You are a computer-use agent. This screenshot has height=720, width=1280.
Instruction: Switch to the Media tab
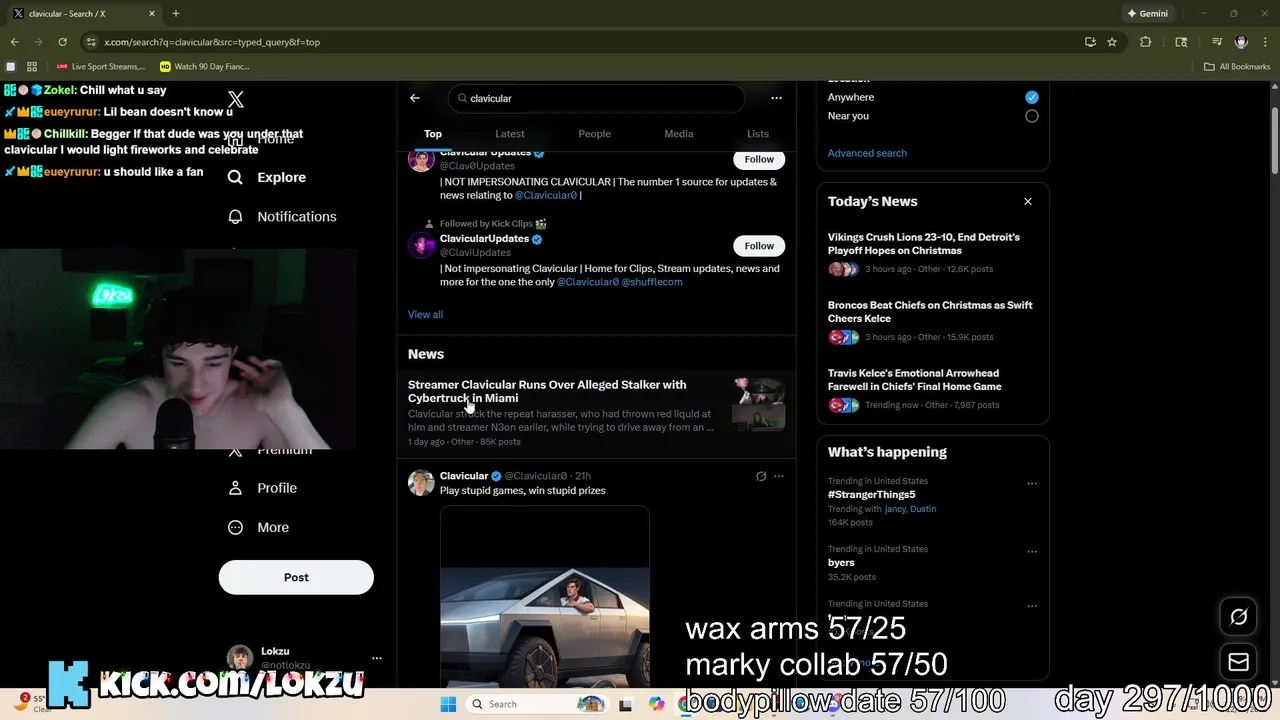[679, 134]
